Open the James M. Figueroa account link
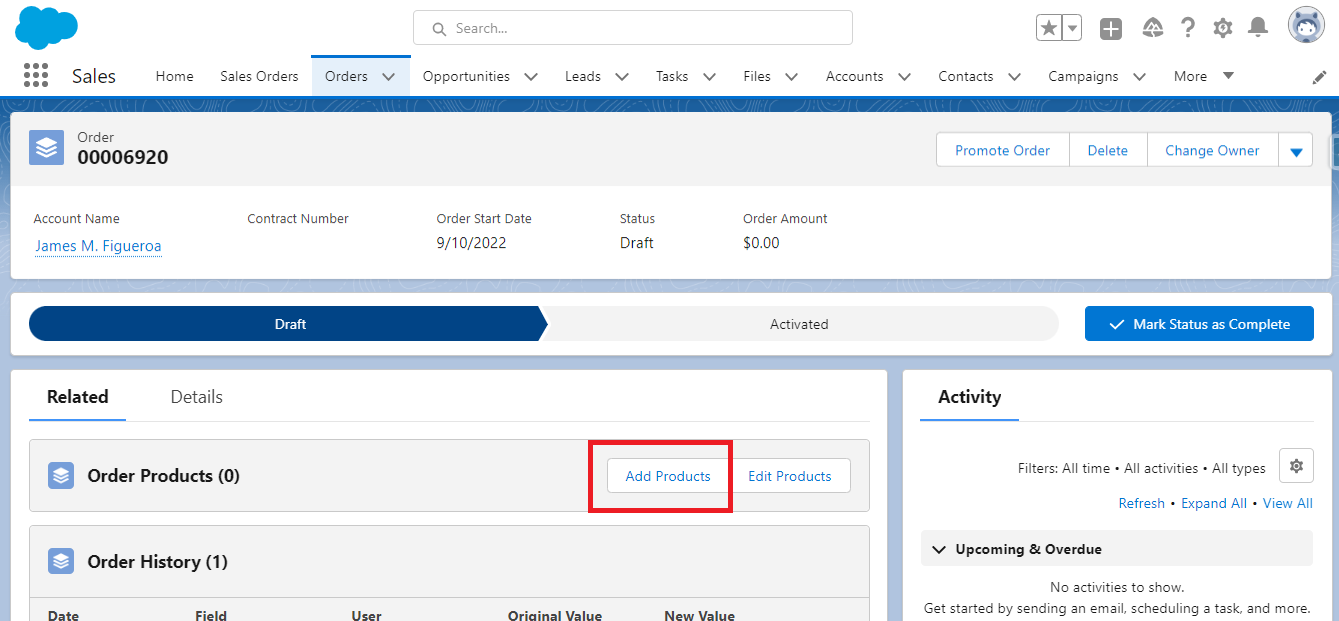The width and height of the screenshot is (1339, 621). 98,245
